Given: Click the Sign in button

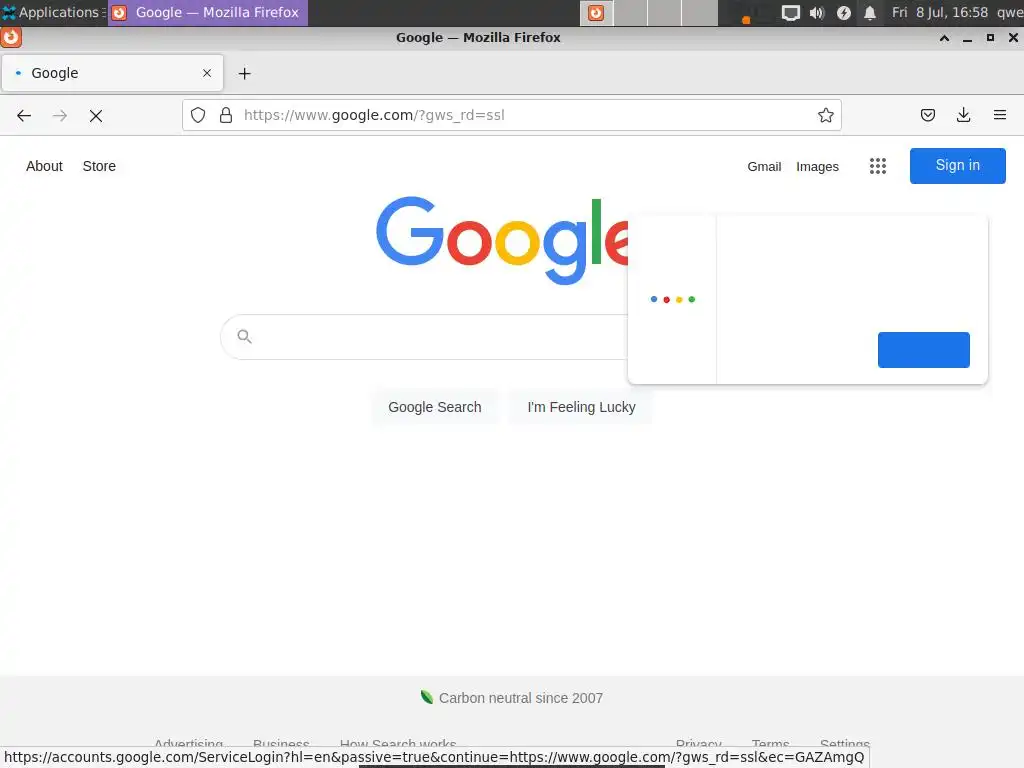Looking at the screenshot, I should point(957,166).
